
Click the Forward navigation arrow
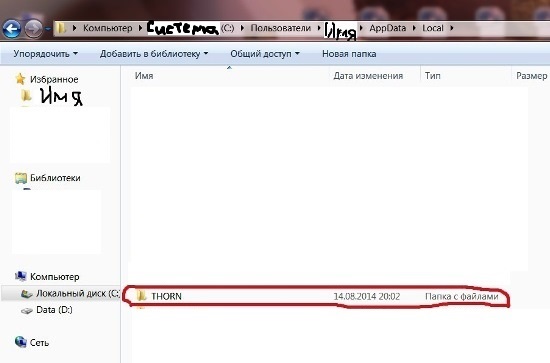[34, 29]
